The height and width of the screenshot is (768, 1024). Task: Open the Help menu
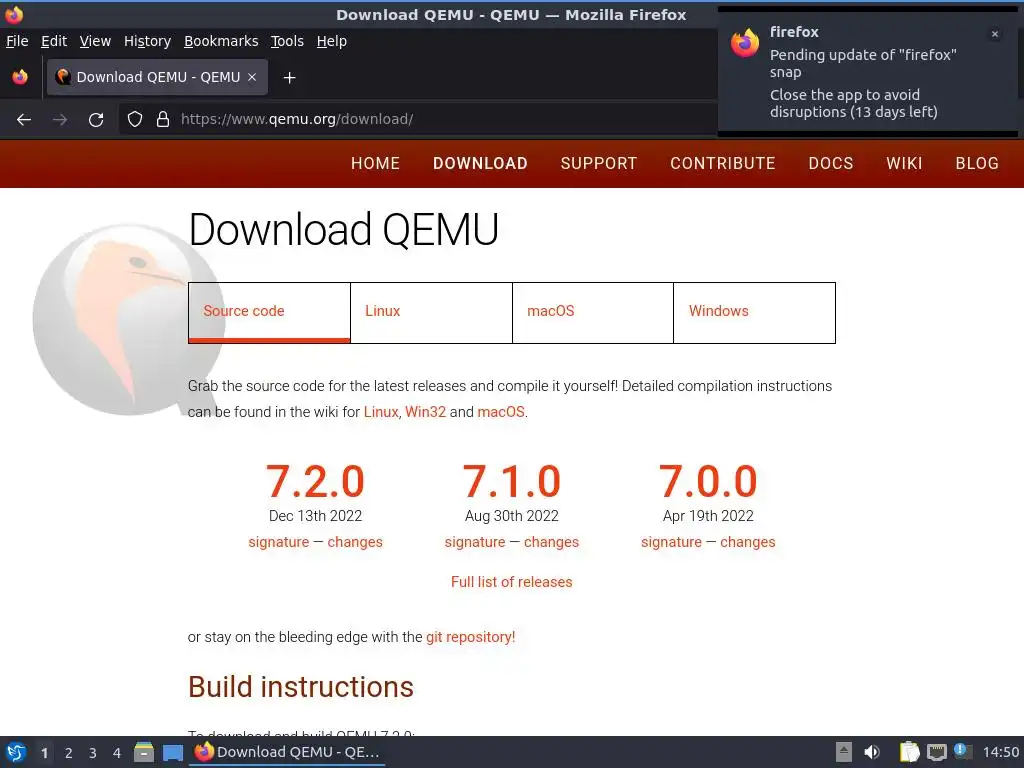pos(331,41)
